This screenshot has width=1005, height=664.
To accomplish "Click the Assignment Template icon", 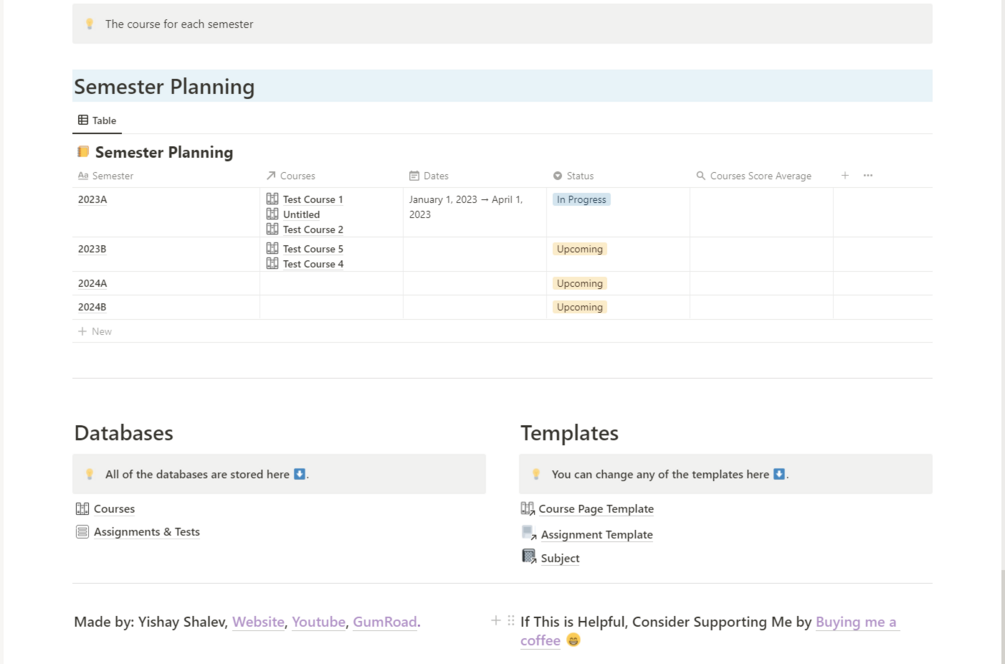I will [x=529, y=534].
